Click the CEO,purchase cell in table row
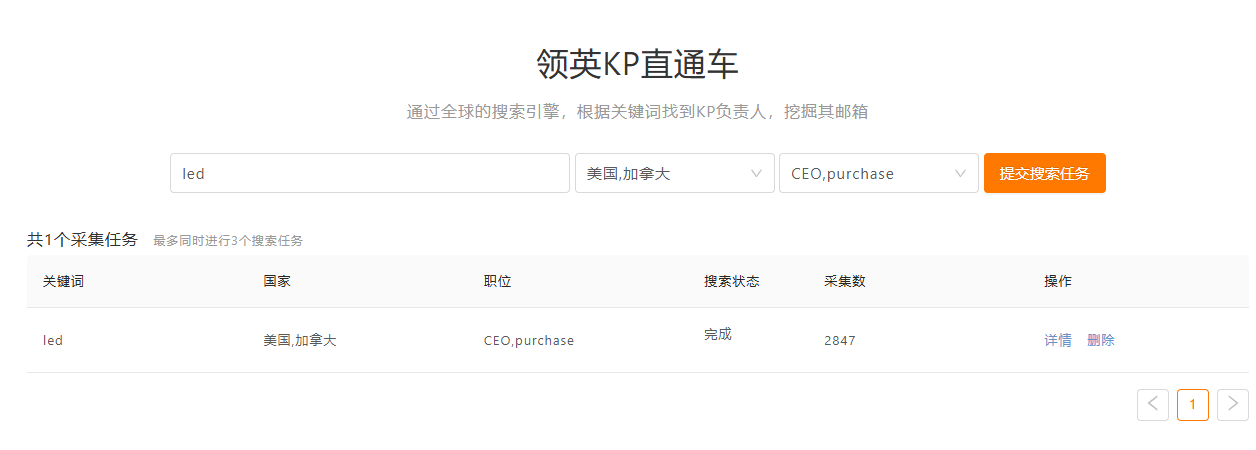 click(529, 340)
